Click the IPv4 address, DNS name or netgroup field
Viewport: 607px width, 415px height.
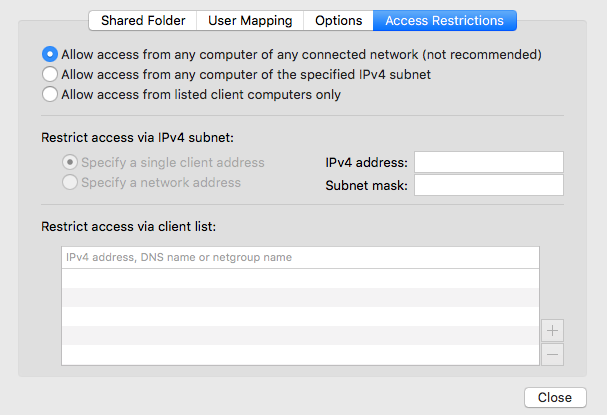click(x=300, y=257)
